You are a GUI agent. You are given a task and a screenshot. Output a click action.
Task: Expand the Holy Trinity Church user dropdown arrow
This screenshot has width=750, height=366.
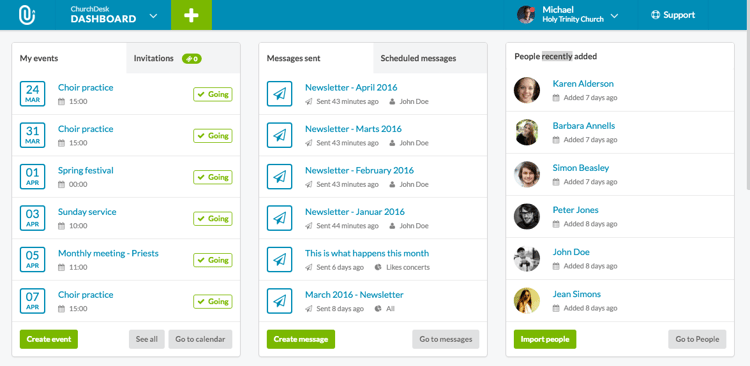coord(615,16)
